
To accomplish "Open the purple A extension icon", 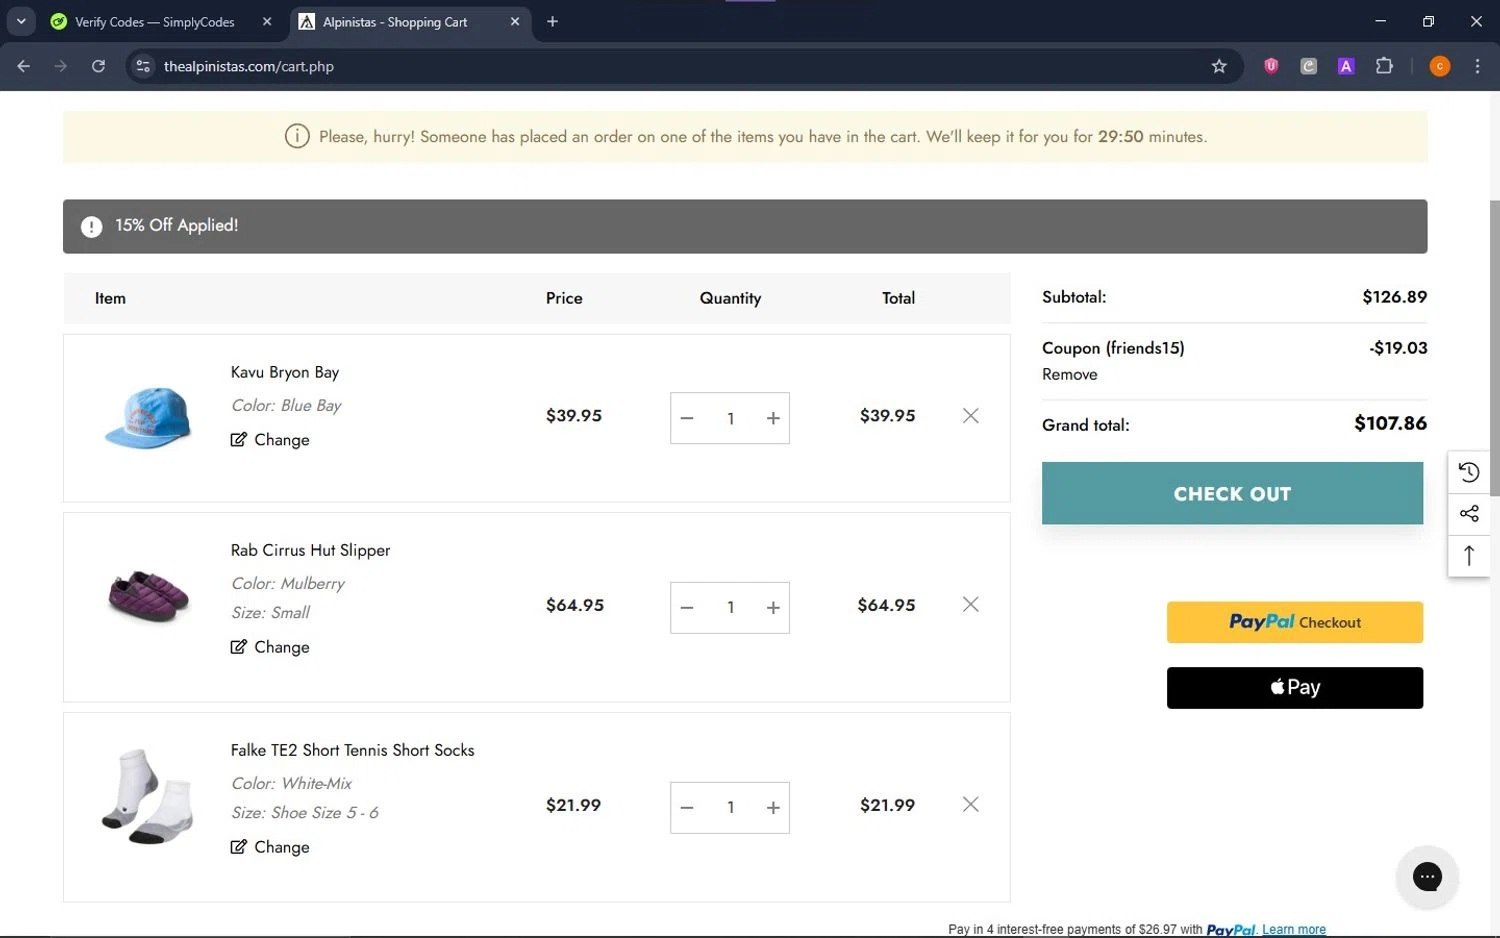I will 1346,66.
